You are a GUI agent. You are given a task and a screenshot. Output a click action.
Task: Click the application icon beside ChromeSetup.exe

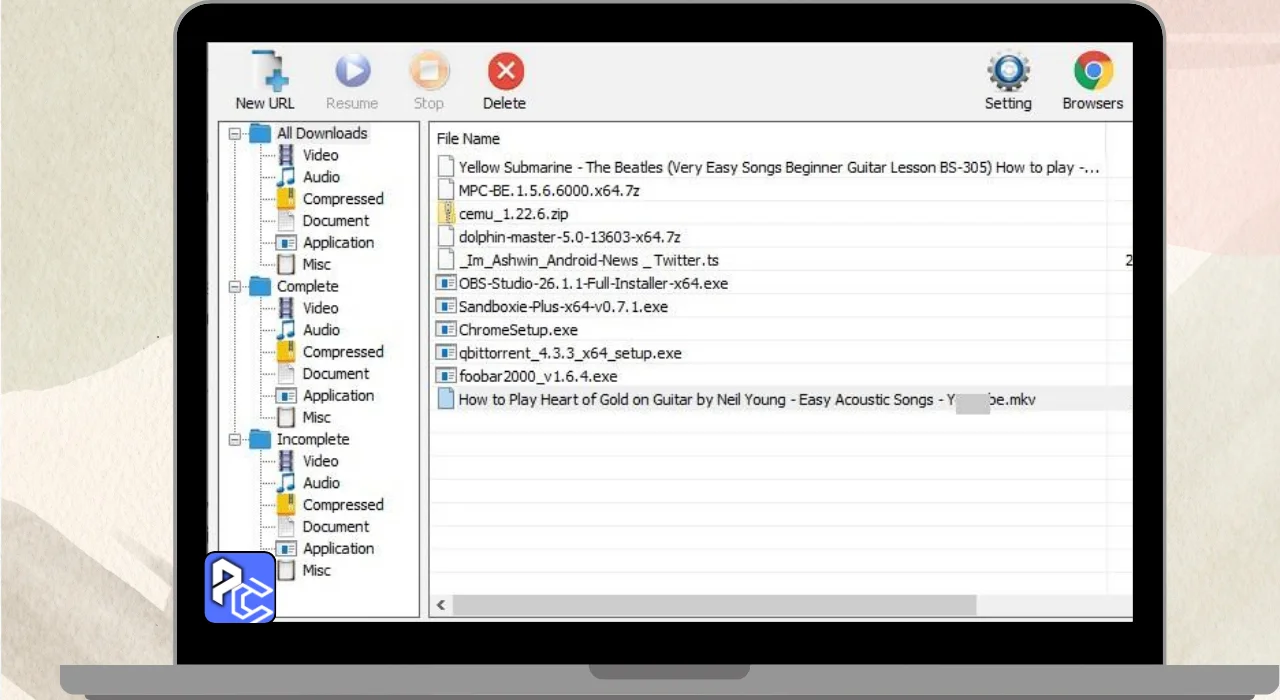(446, 329)
